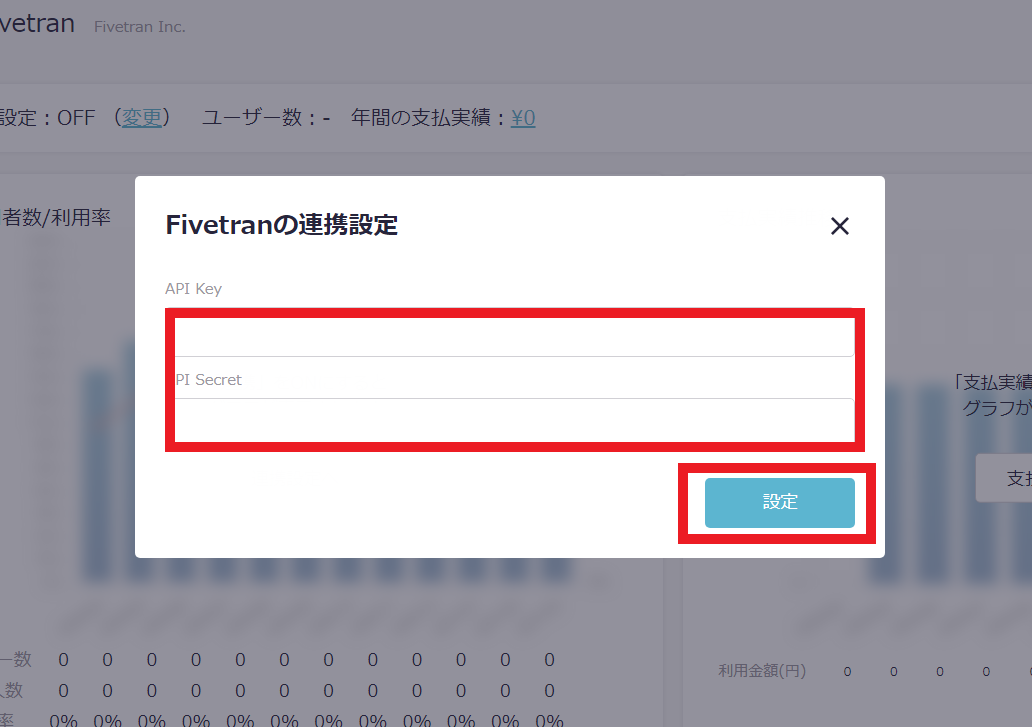Click the API Key field label

click(193, 289)
